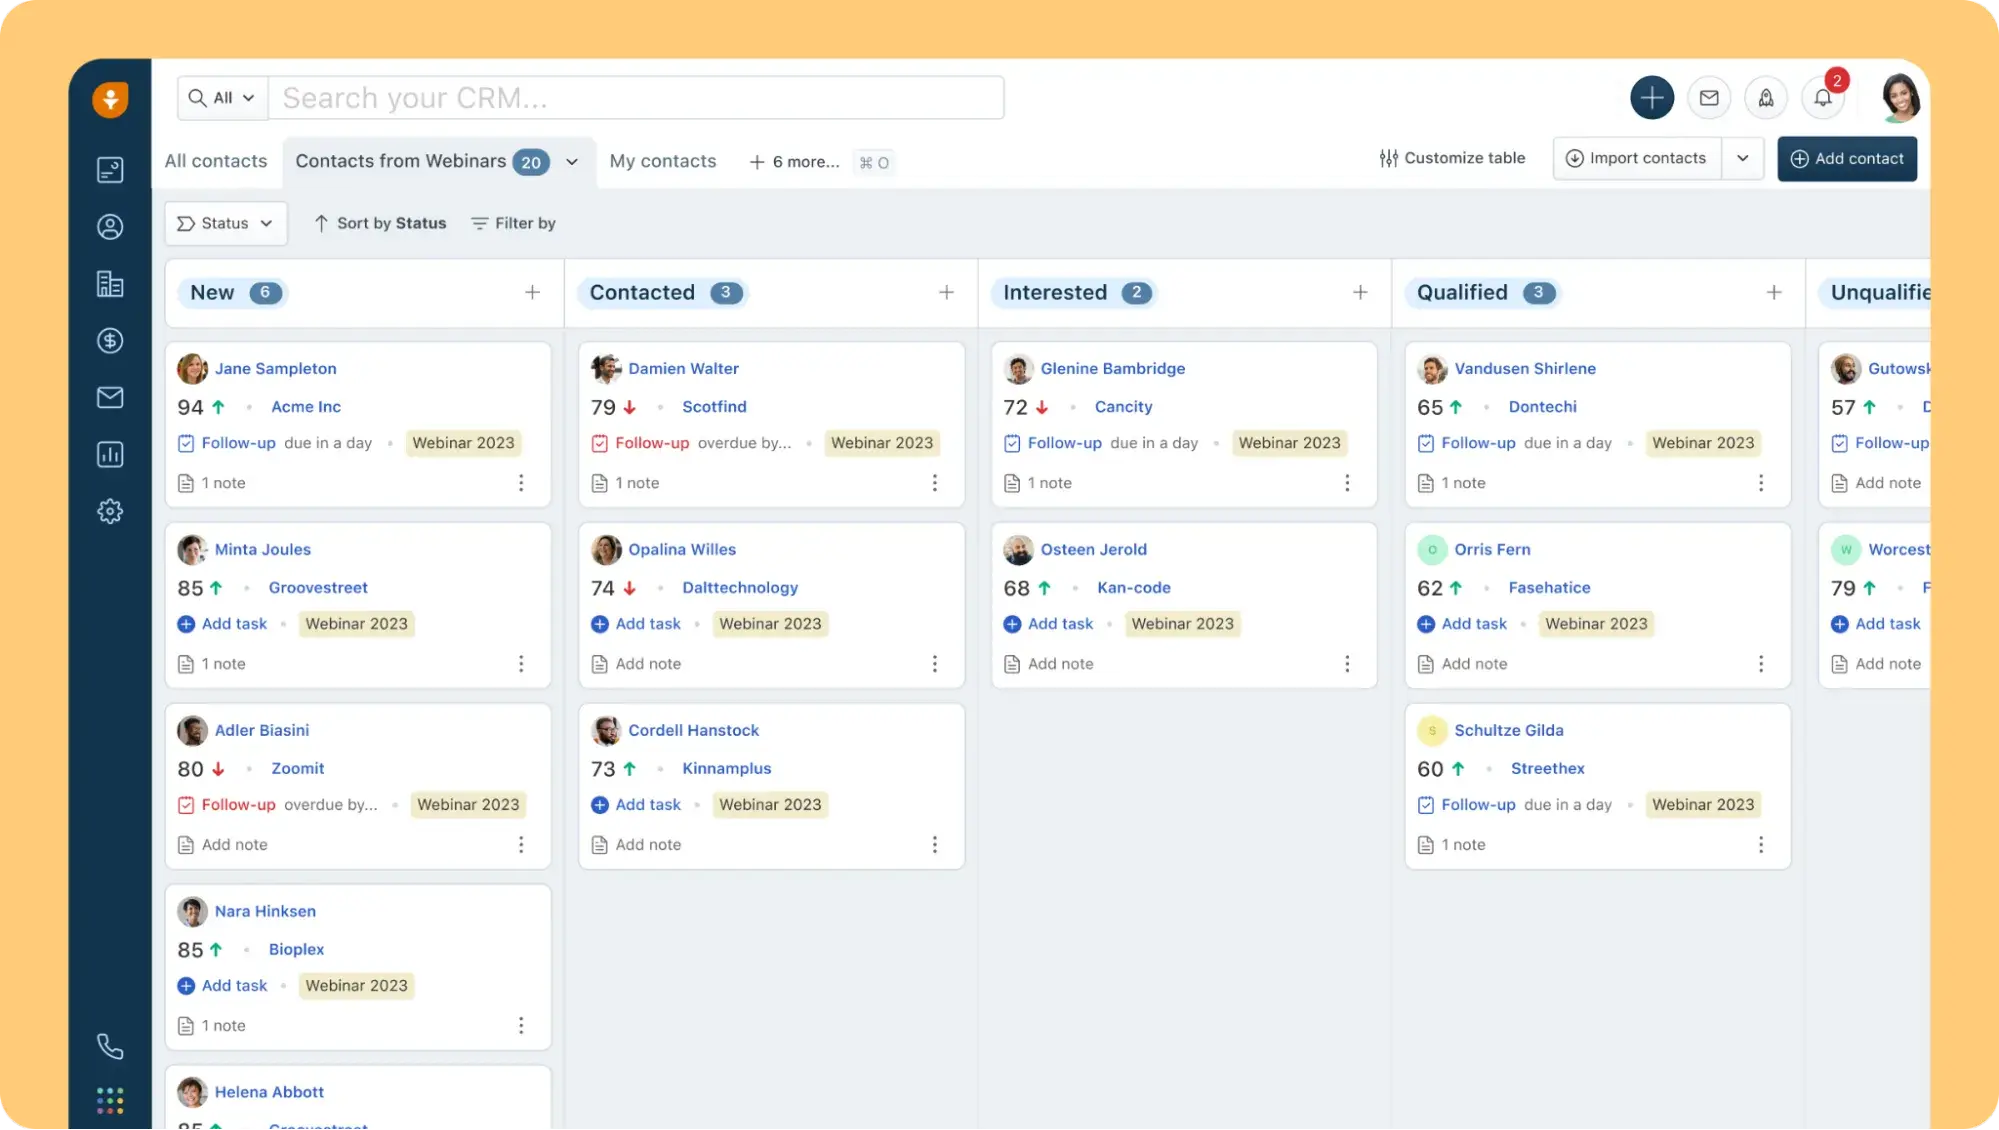
Task: Switch to the My contacts tab
Action: [x=662, y=161]
